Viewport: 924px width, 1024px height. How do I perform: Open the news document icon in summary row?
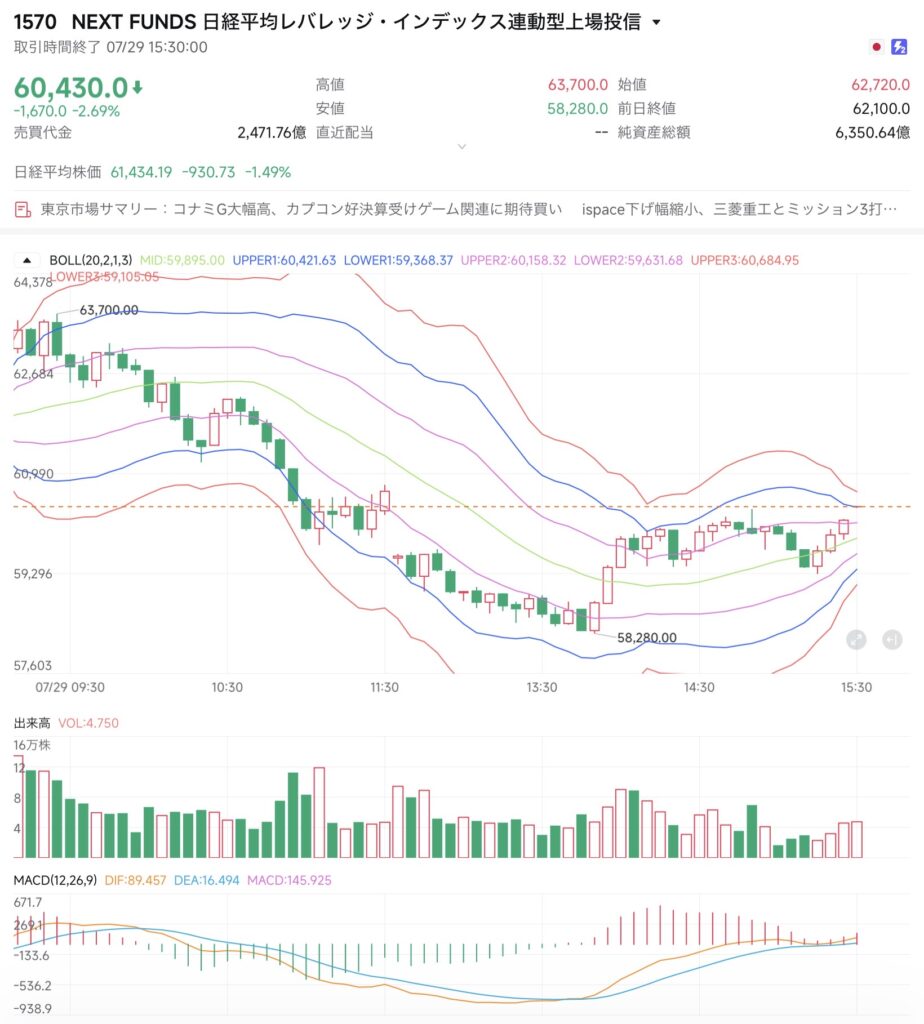(23, 210)
